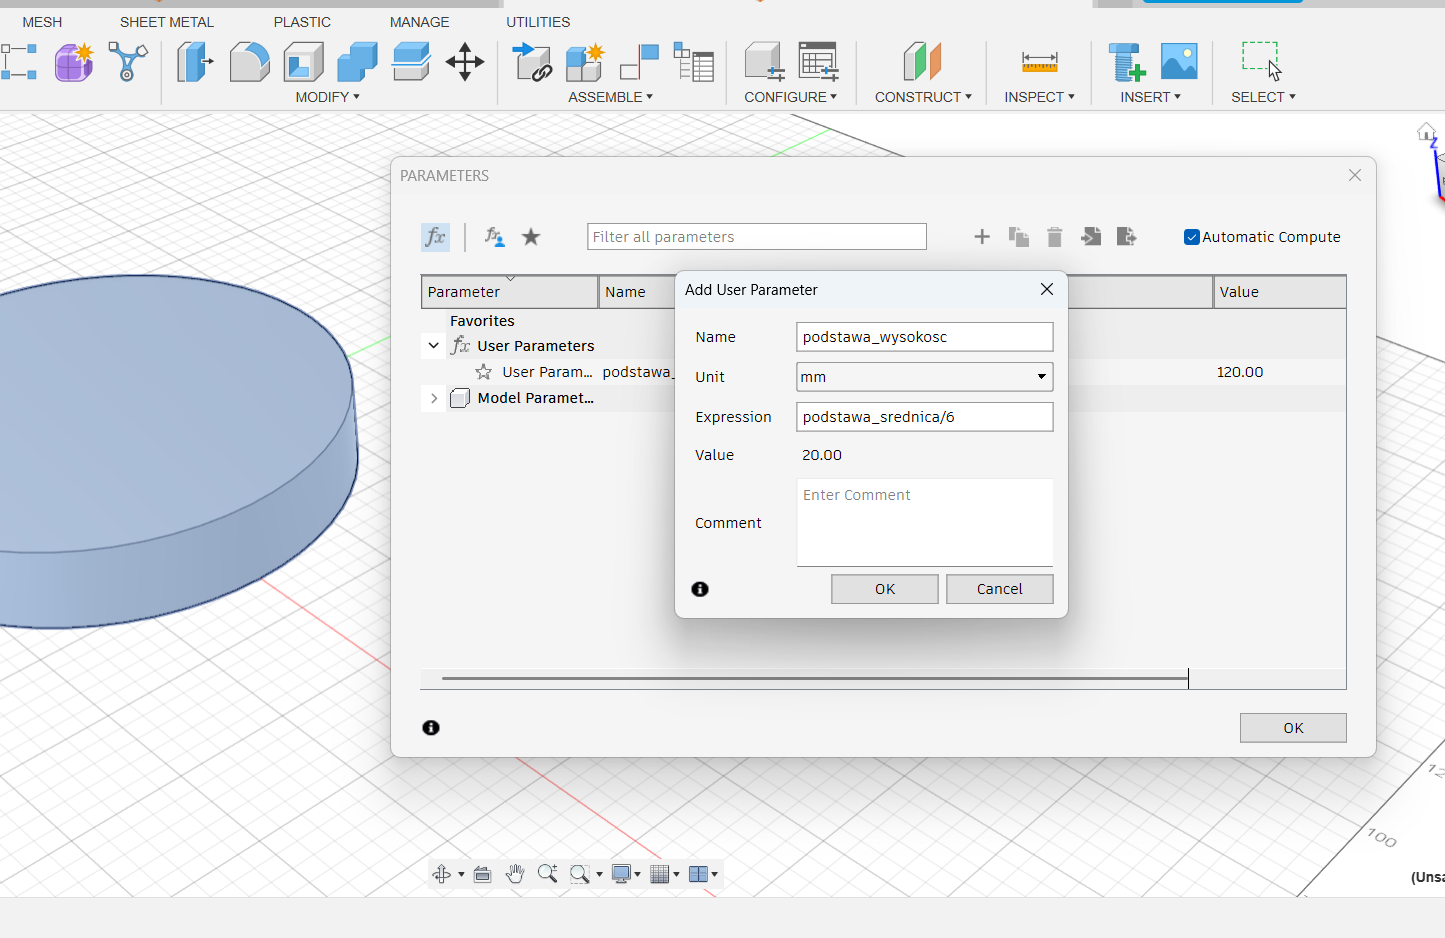Viewport: 1445px width, 938px height.
Task: Click into the Expression input field
Action: click(924, 417)
